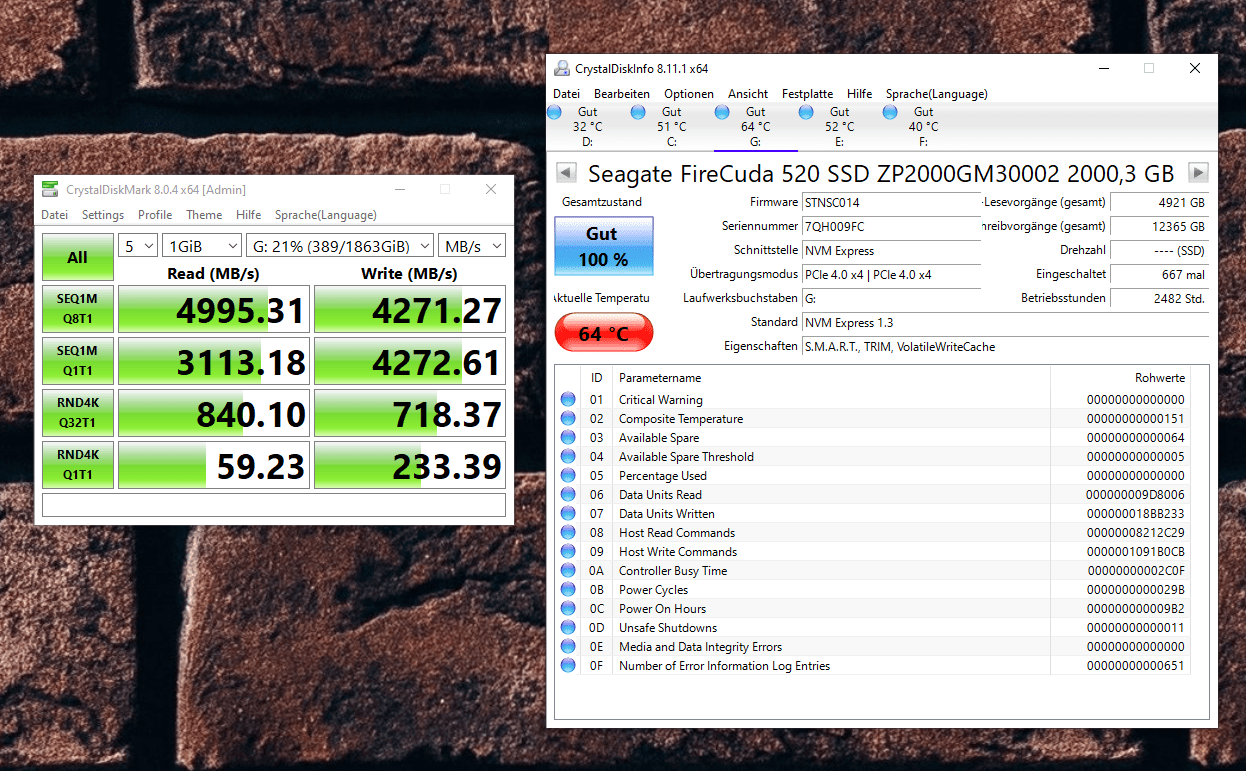
Task: Select drive E: at 52 °C
Action: coord(839,127)
